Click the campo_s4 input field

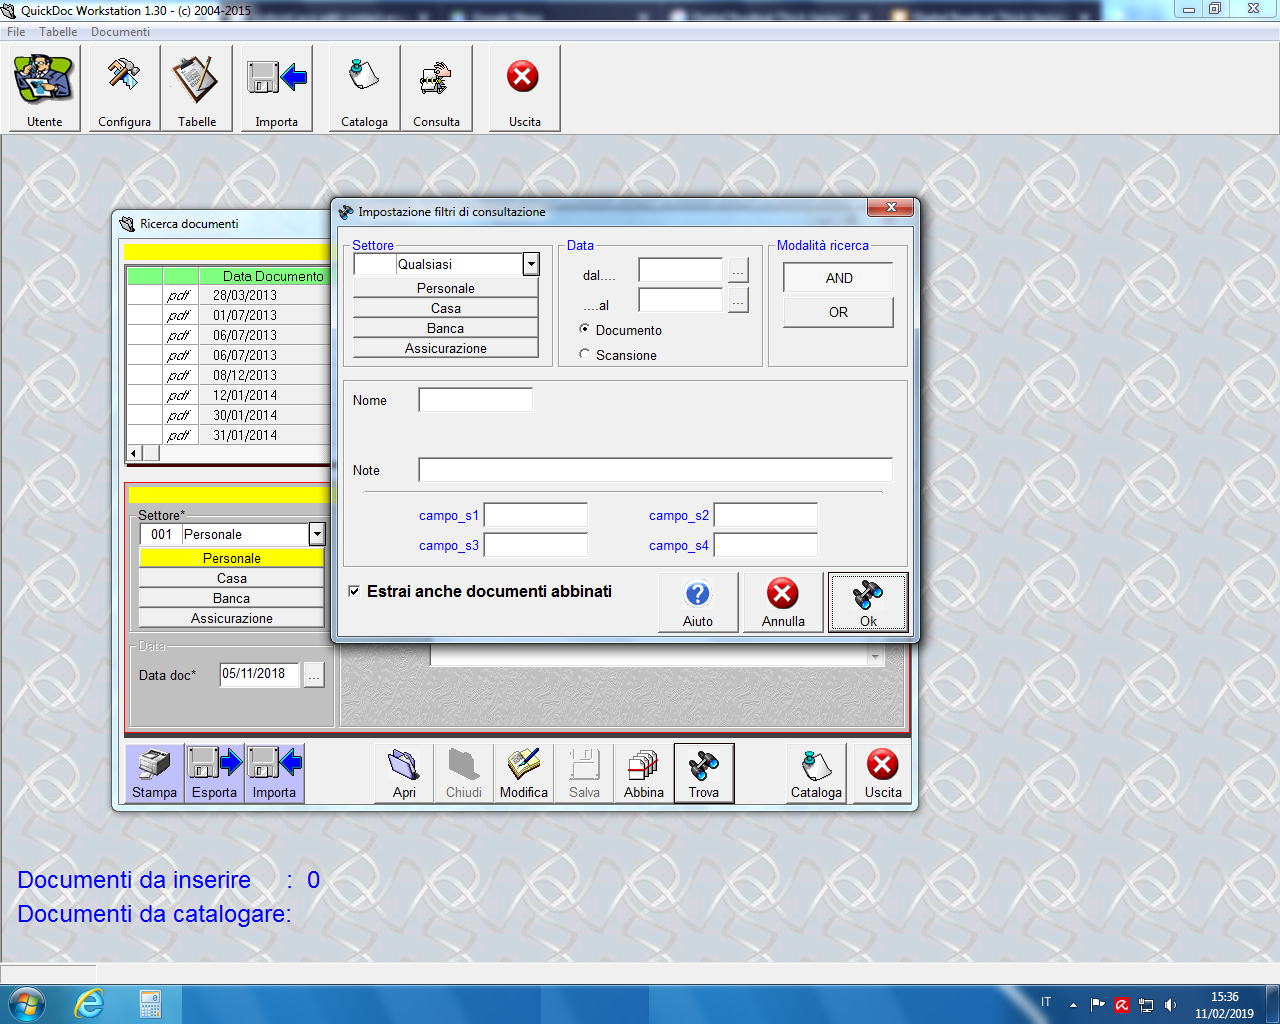[765, 545]
